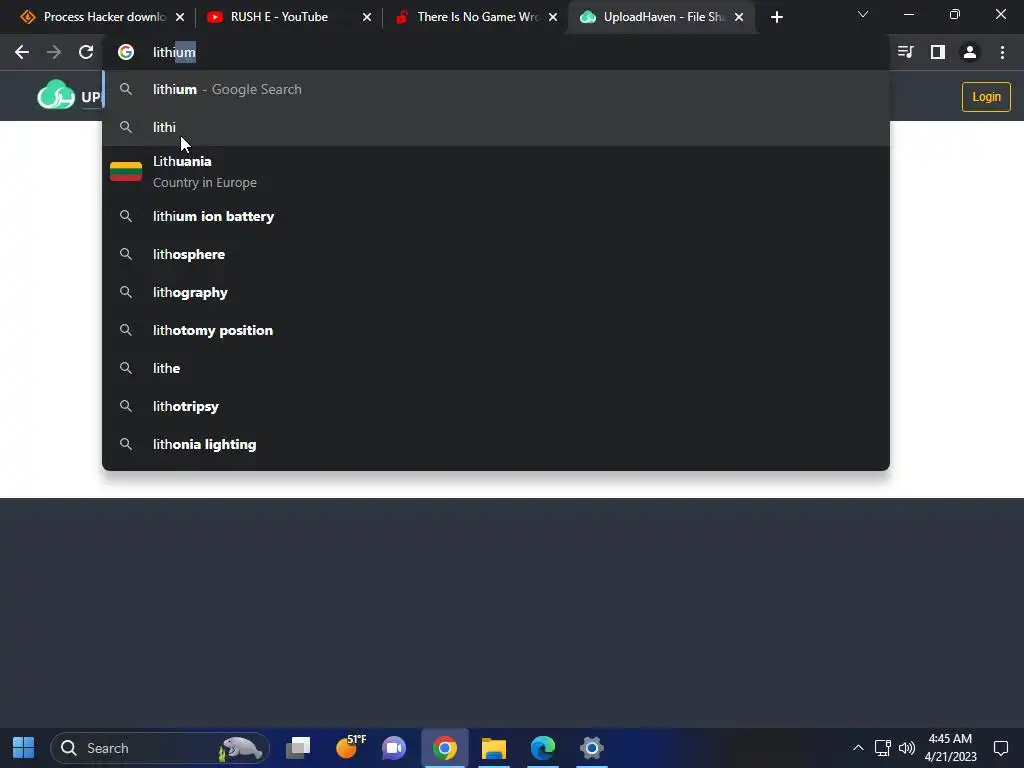Switch to Process Hacker download tab
The width and height of the screenshot is (1024, 768).
[x=101, y=17]
